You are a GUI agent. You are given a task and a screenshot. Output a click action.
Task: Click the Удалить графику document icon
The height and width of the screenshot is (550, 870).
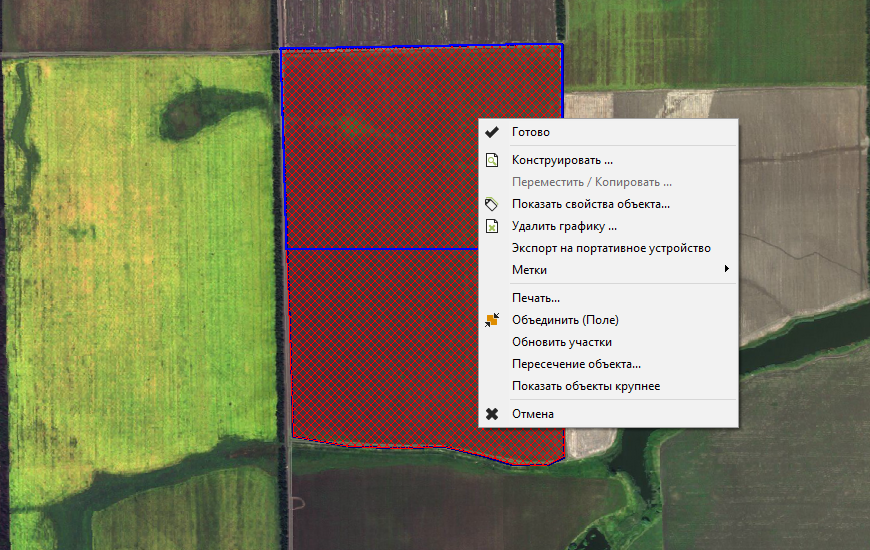click(x=492, y=226)
